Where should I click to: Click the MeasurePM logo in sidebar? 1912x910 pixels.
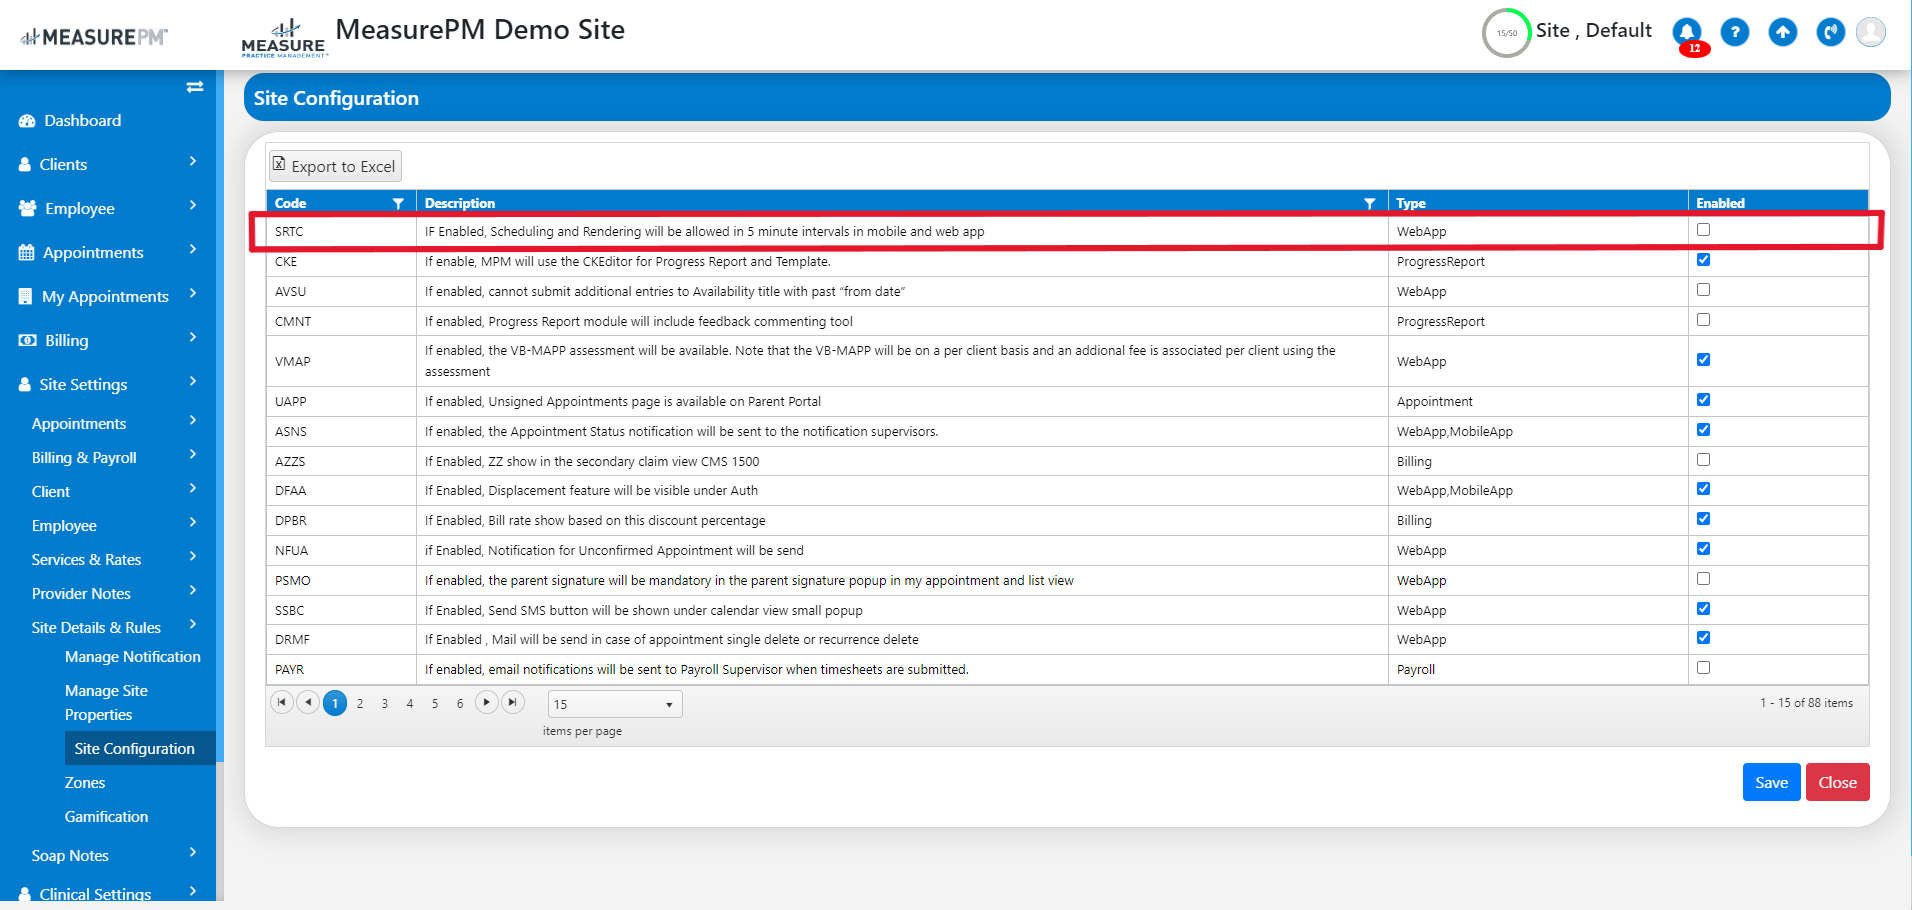click(95, 37)
